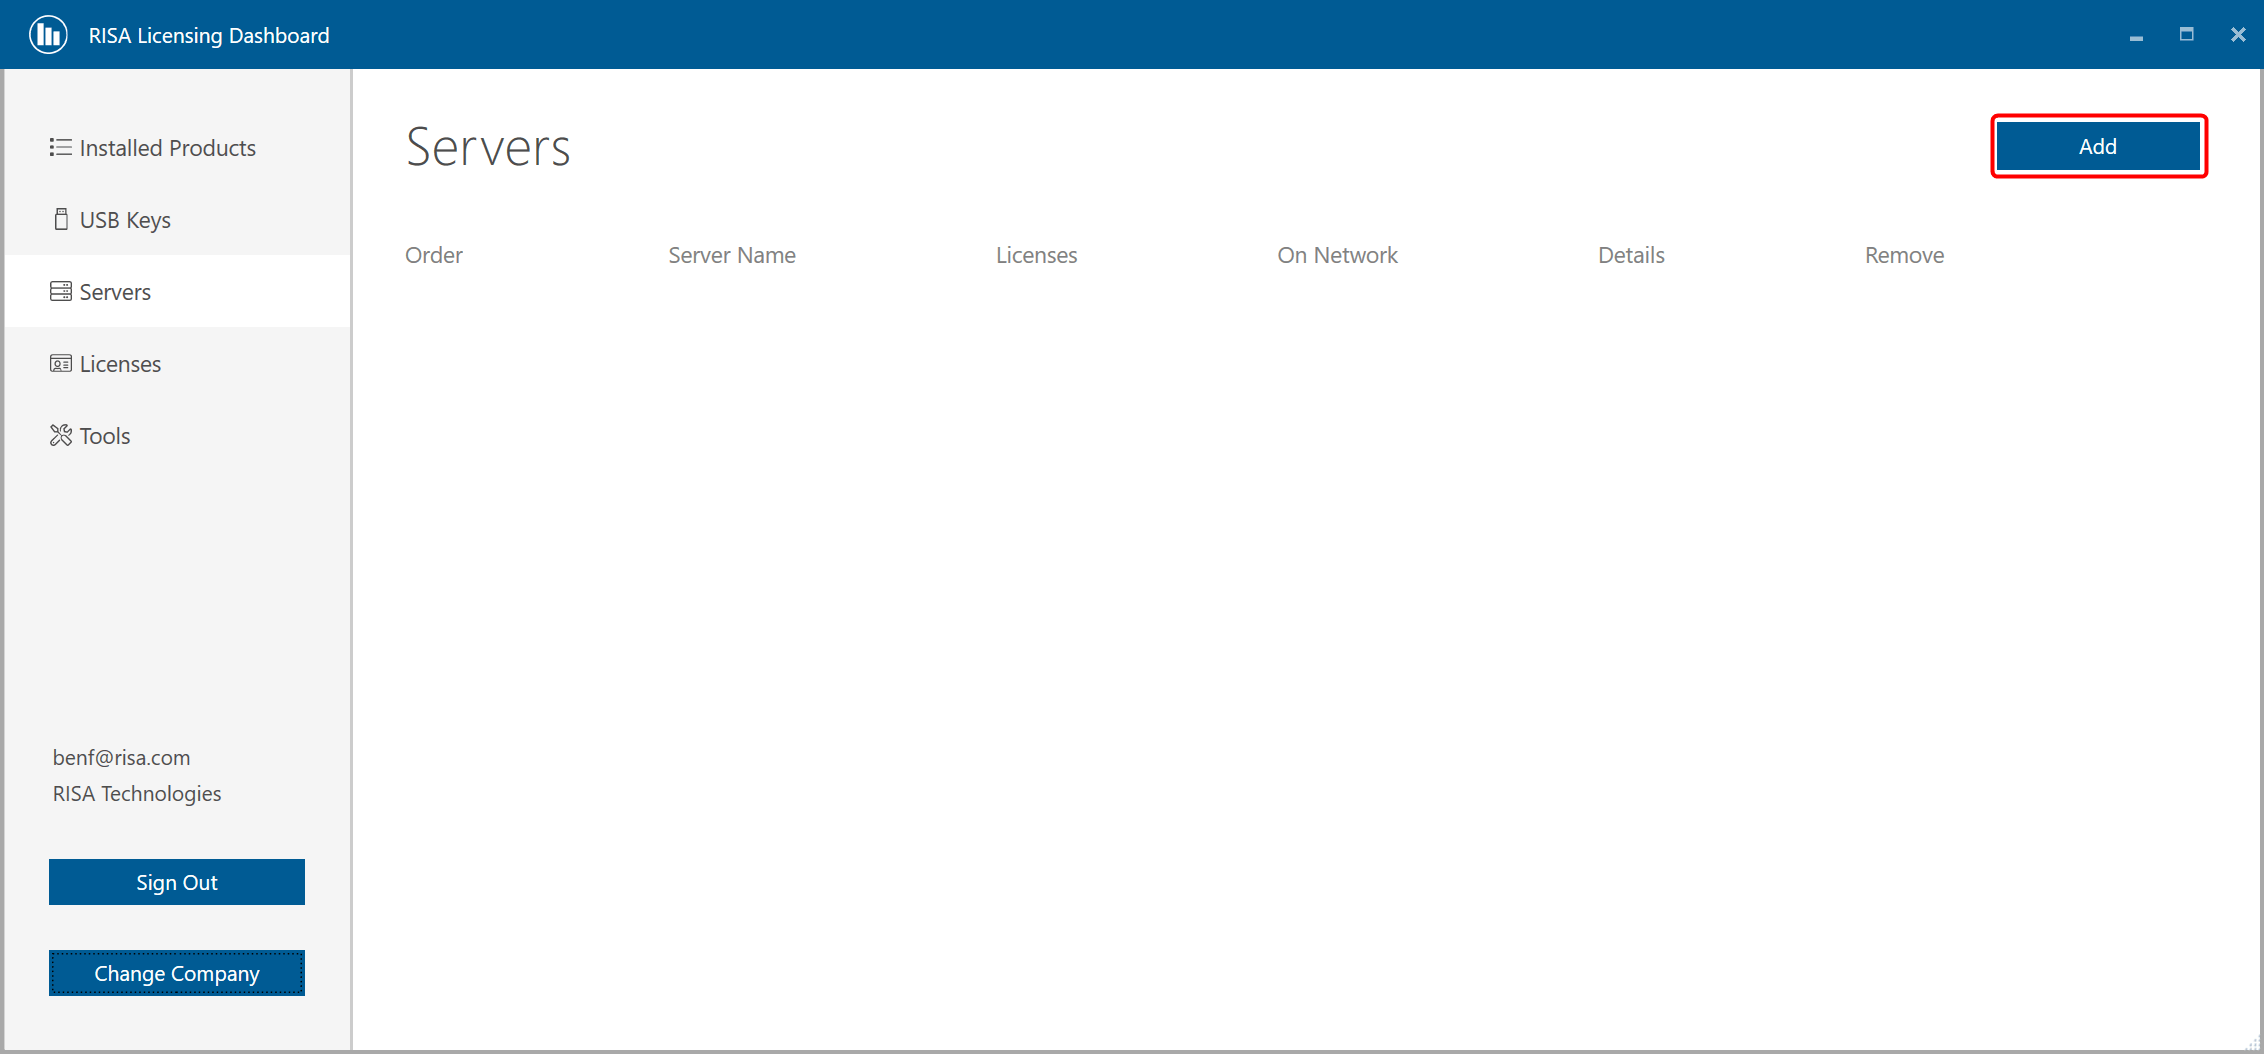Open the Installed Products section

point(167,147)
